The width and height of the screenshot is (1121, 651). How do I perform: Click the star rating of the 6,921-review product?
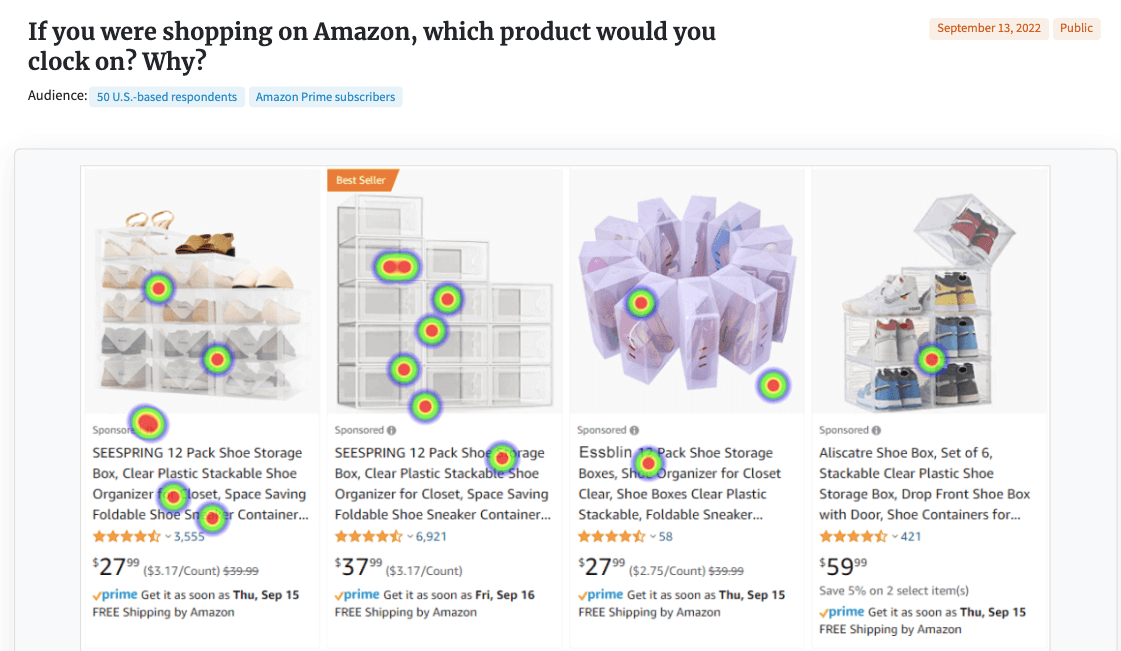pos(369,537)
